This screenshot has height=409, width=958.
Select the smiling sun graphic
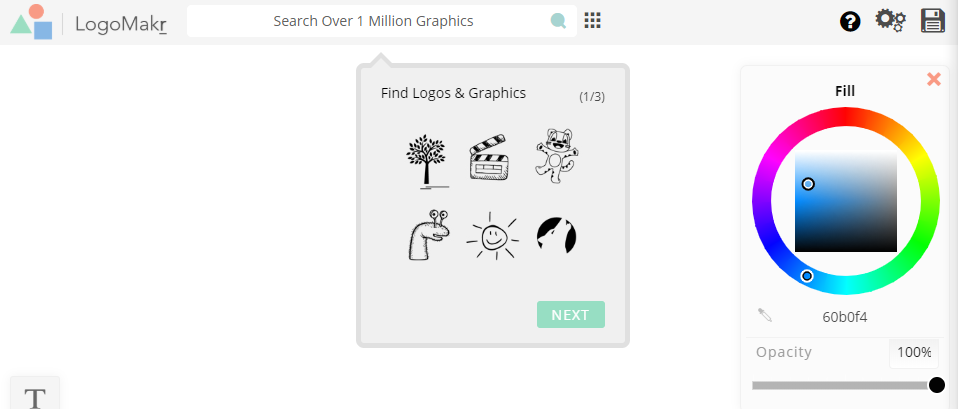tap(492, 237)
